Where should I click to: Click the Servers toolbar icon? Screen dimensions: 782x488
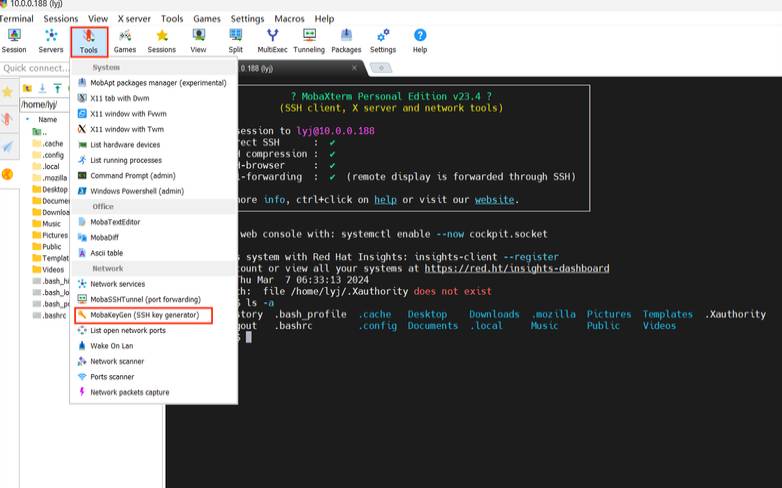(51, 41)
